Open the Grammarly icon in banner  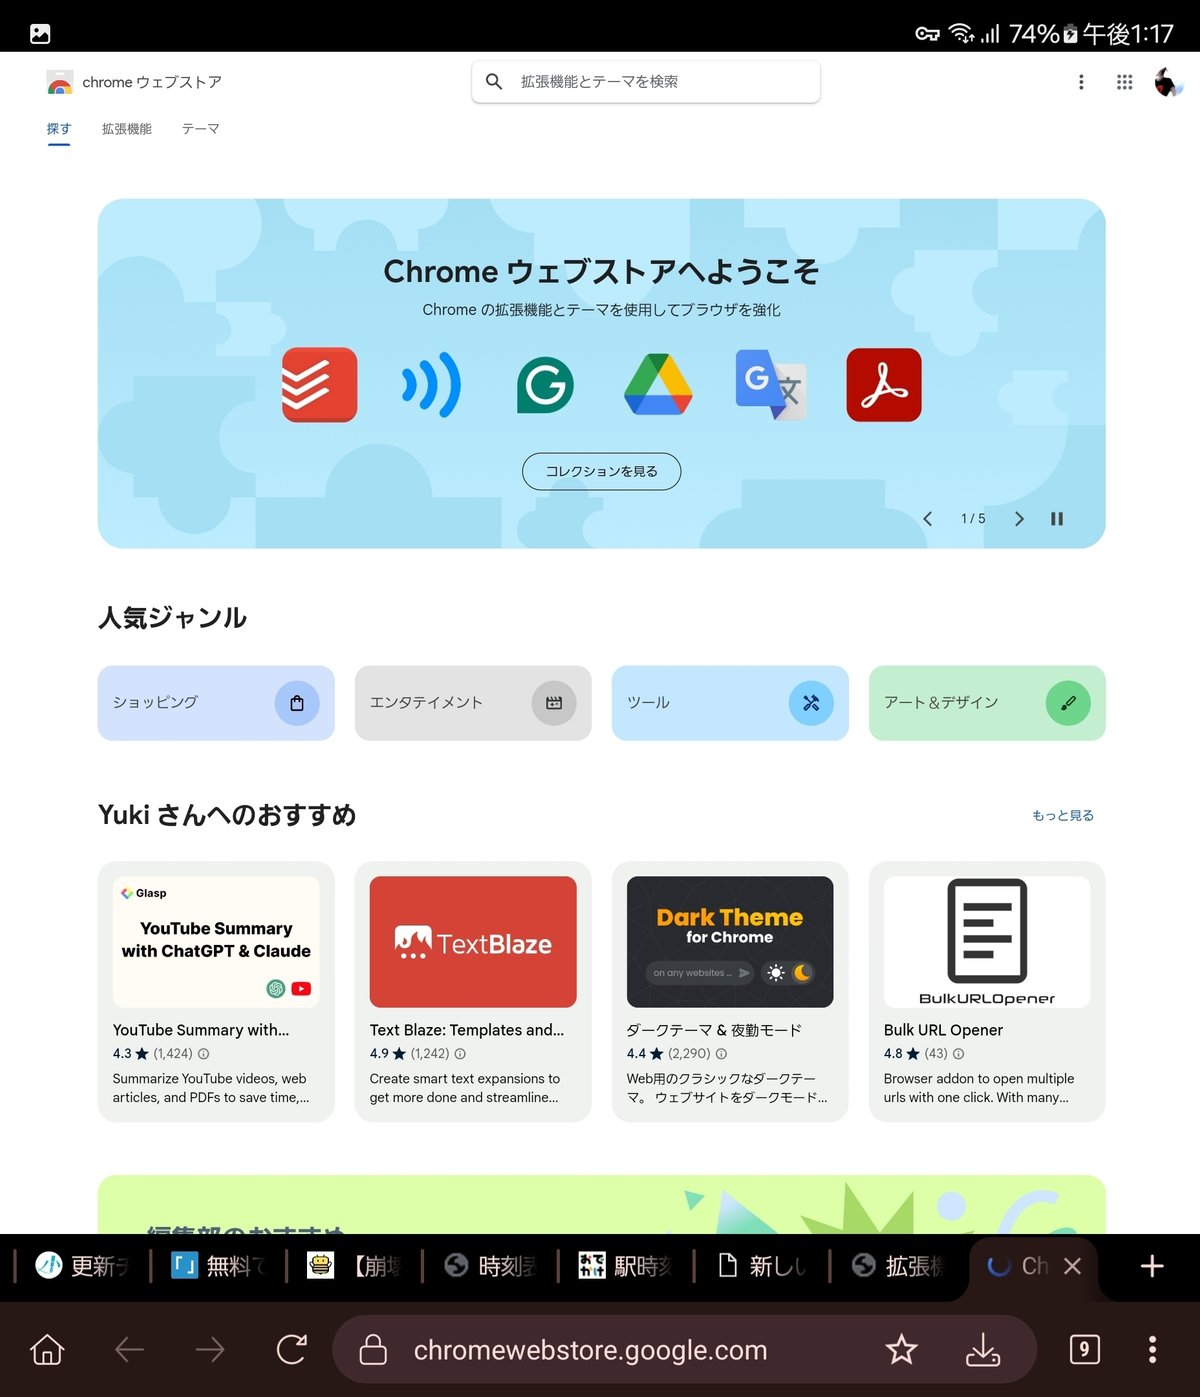pos(545,385)
